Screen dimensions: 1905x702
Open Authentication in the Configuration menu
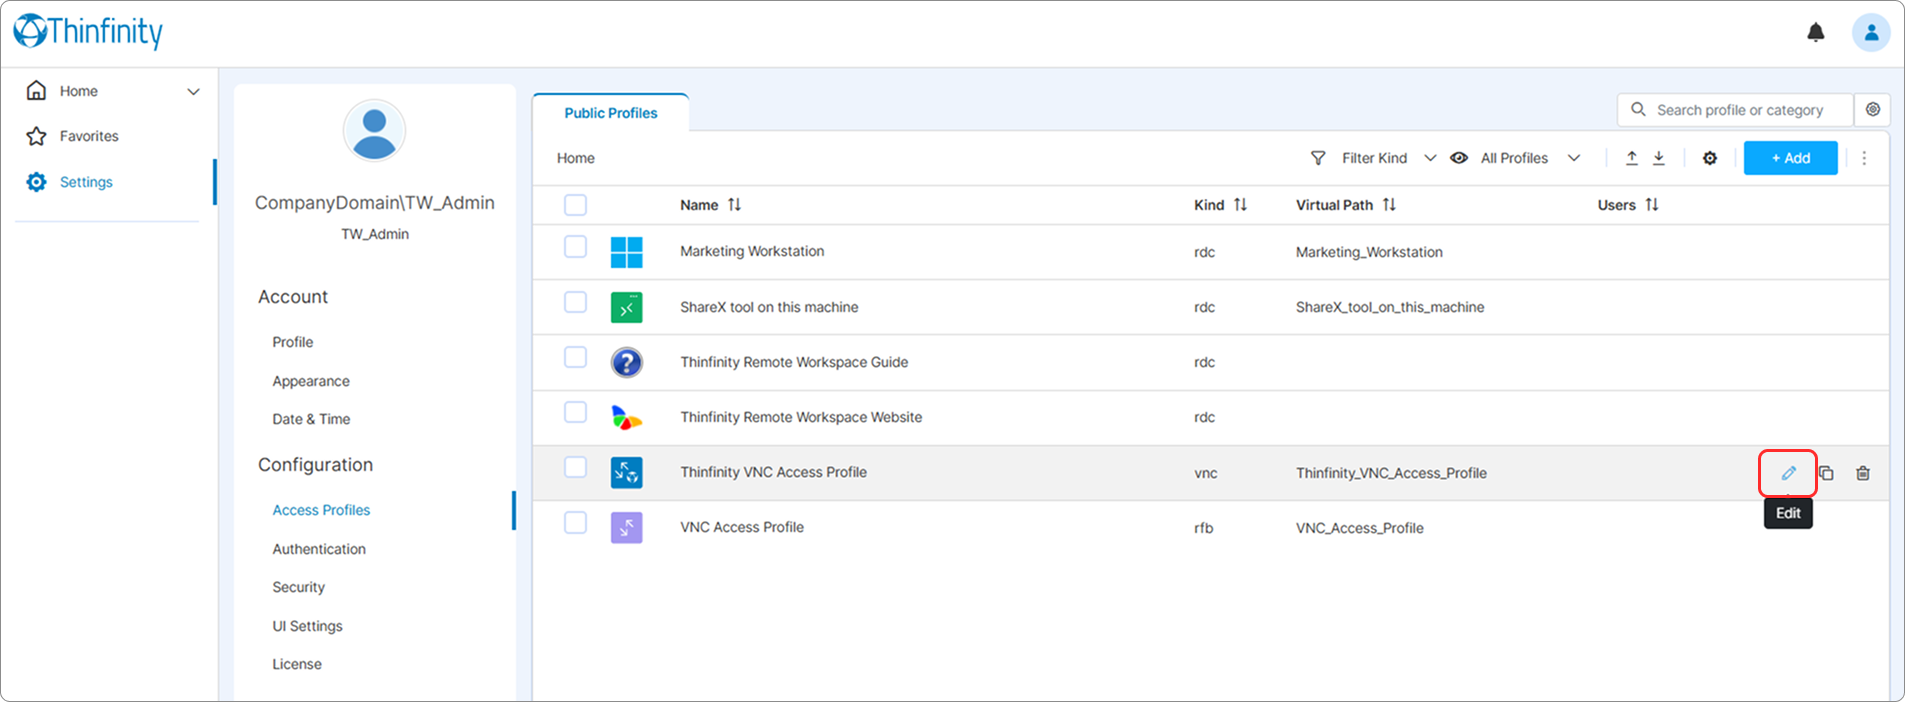coord(319,549)
